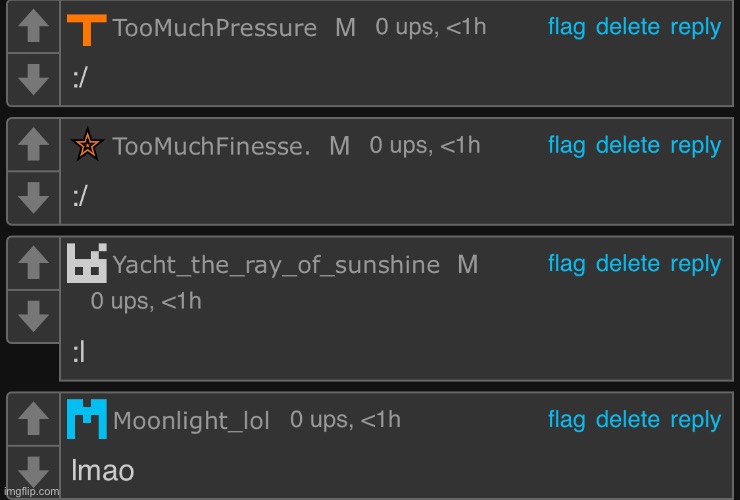Upvote Yacht_the_ray_of_sunshine's comment
740x500 pixels.
(x=34, y=263)
